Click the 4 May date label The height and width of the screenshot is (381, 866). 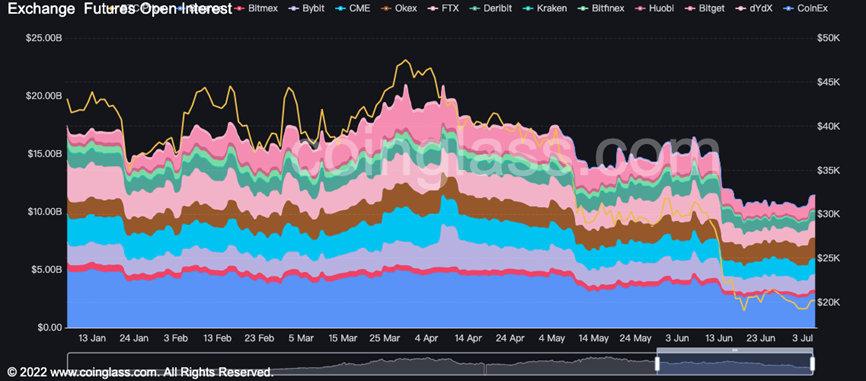pyautogui.click(x=551, y=338)
